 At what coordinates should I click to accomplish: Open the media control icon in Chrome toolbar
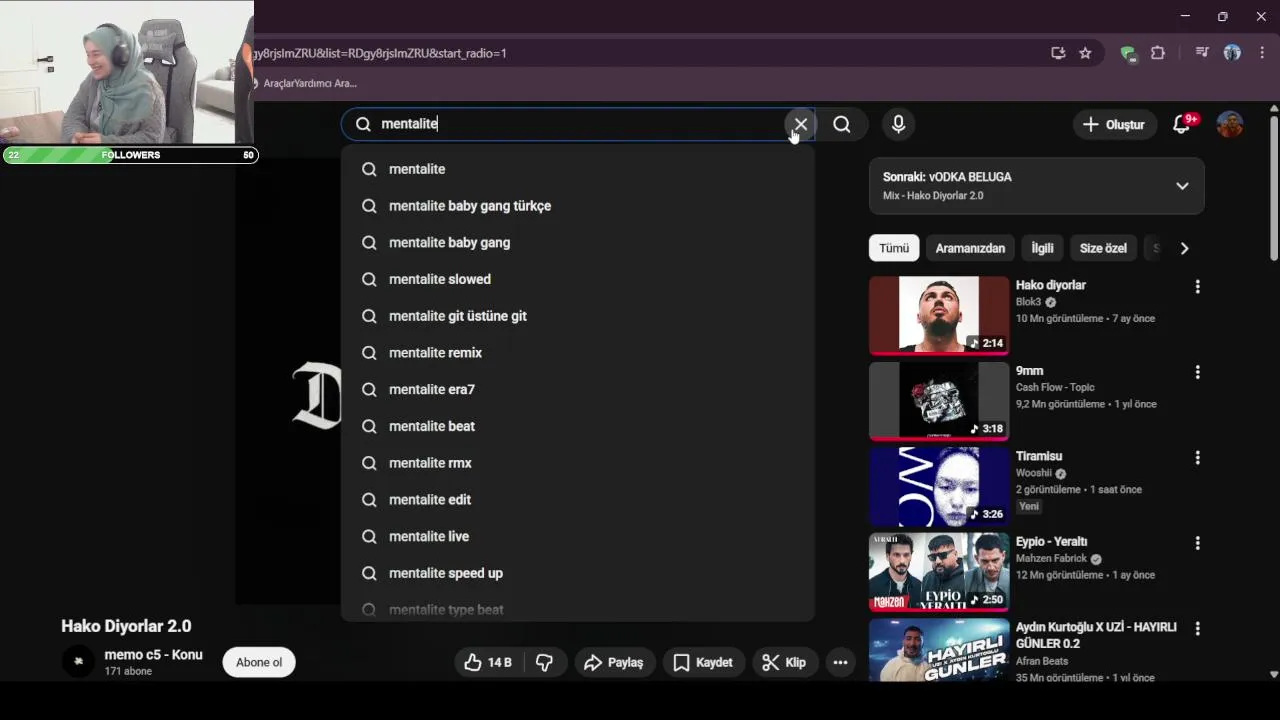[x=1202, y=53]
